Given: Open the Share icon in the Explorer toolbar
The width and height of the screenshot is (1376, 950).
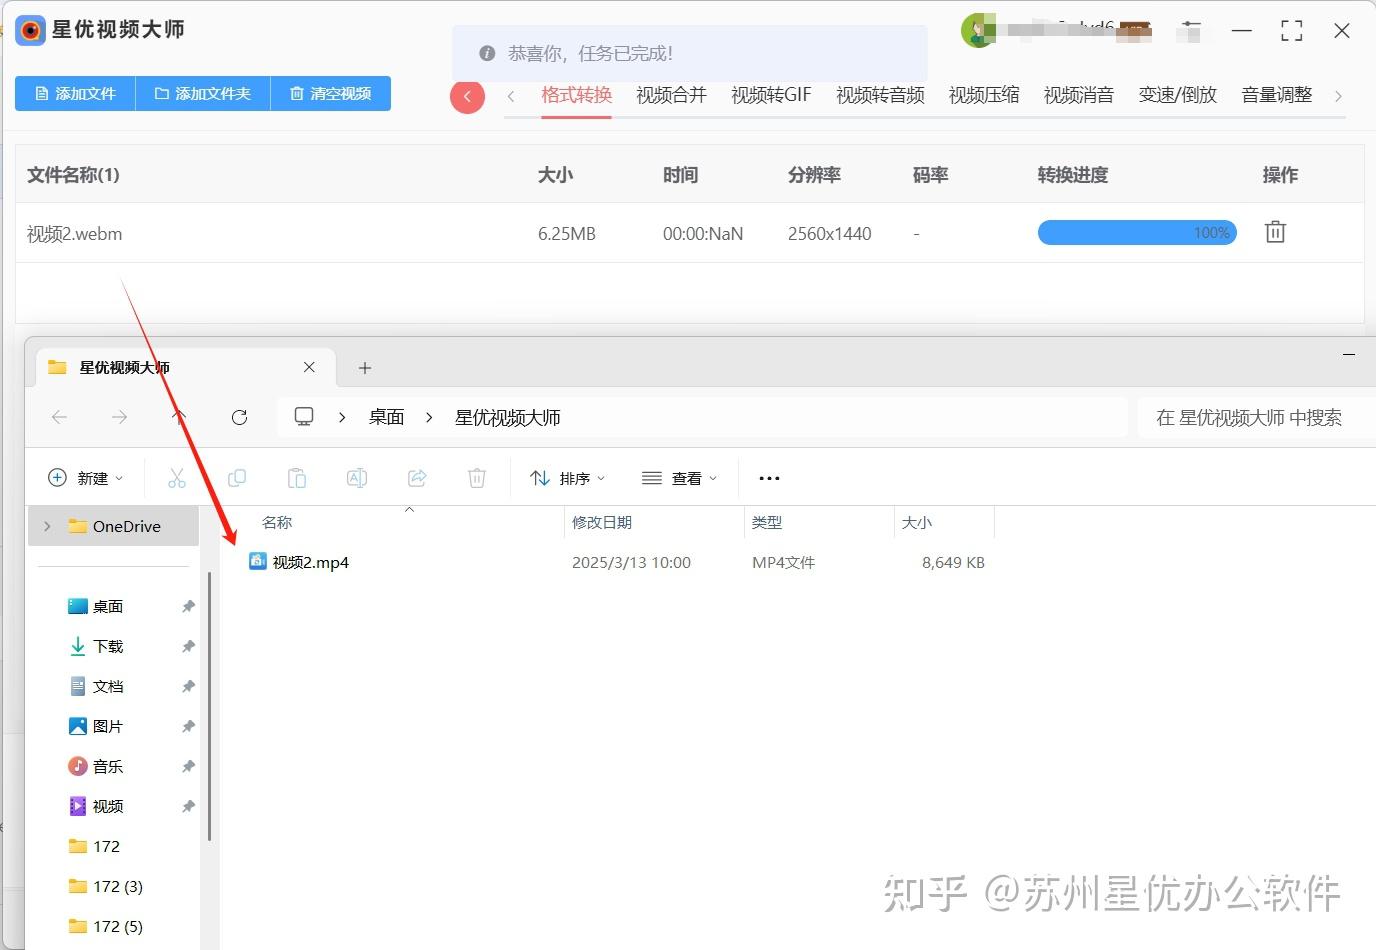Looking at the screenshot, I should 417,478.
